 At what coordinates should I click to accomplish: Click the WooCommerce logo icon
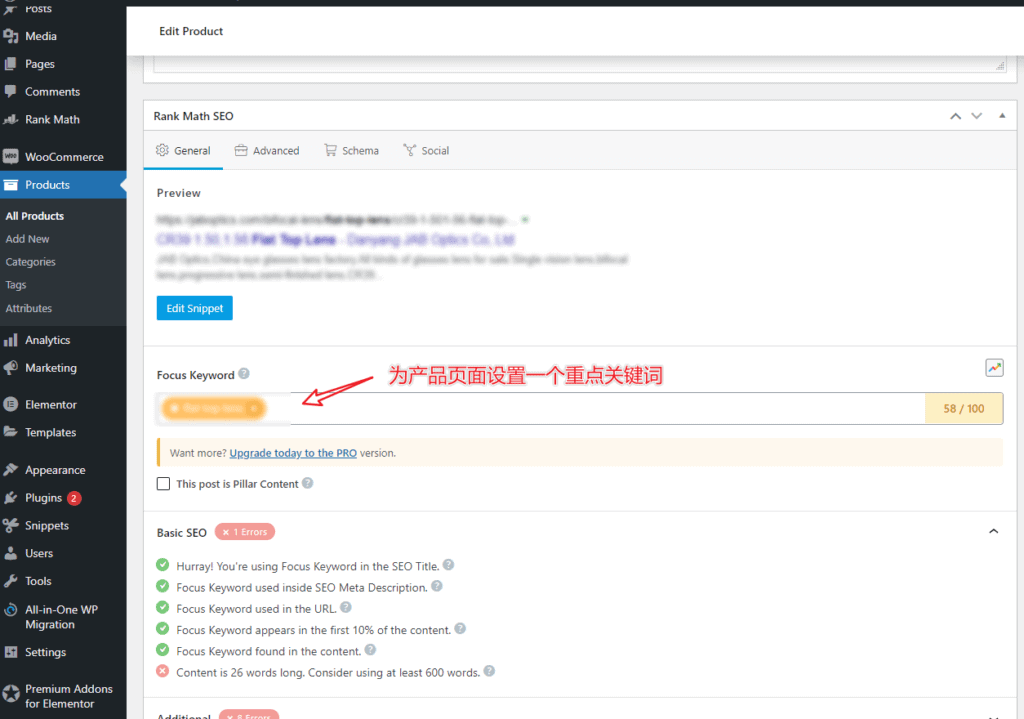pyautogui.click(x=10, y=156)
